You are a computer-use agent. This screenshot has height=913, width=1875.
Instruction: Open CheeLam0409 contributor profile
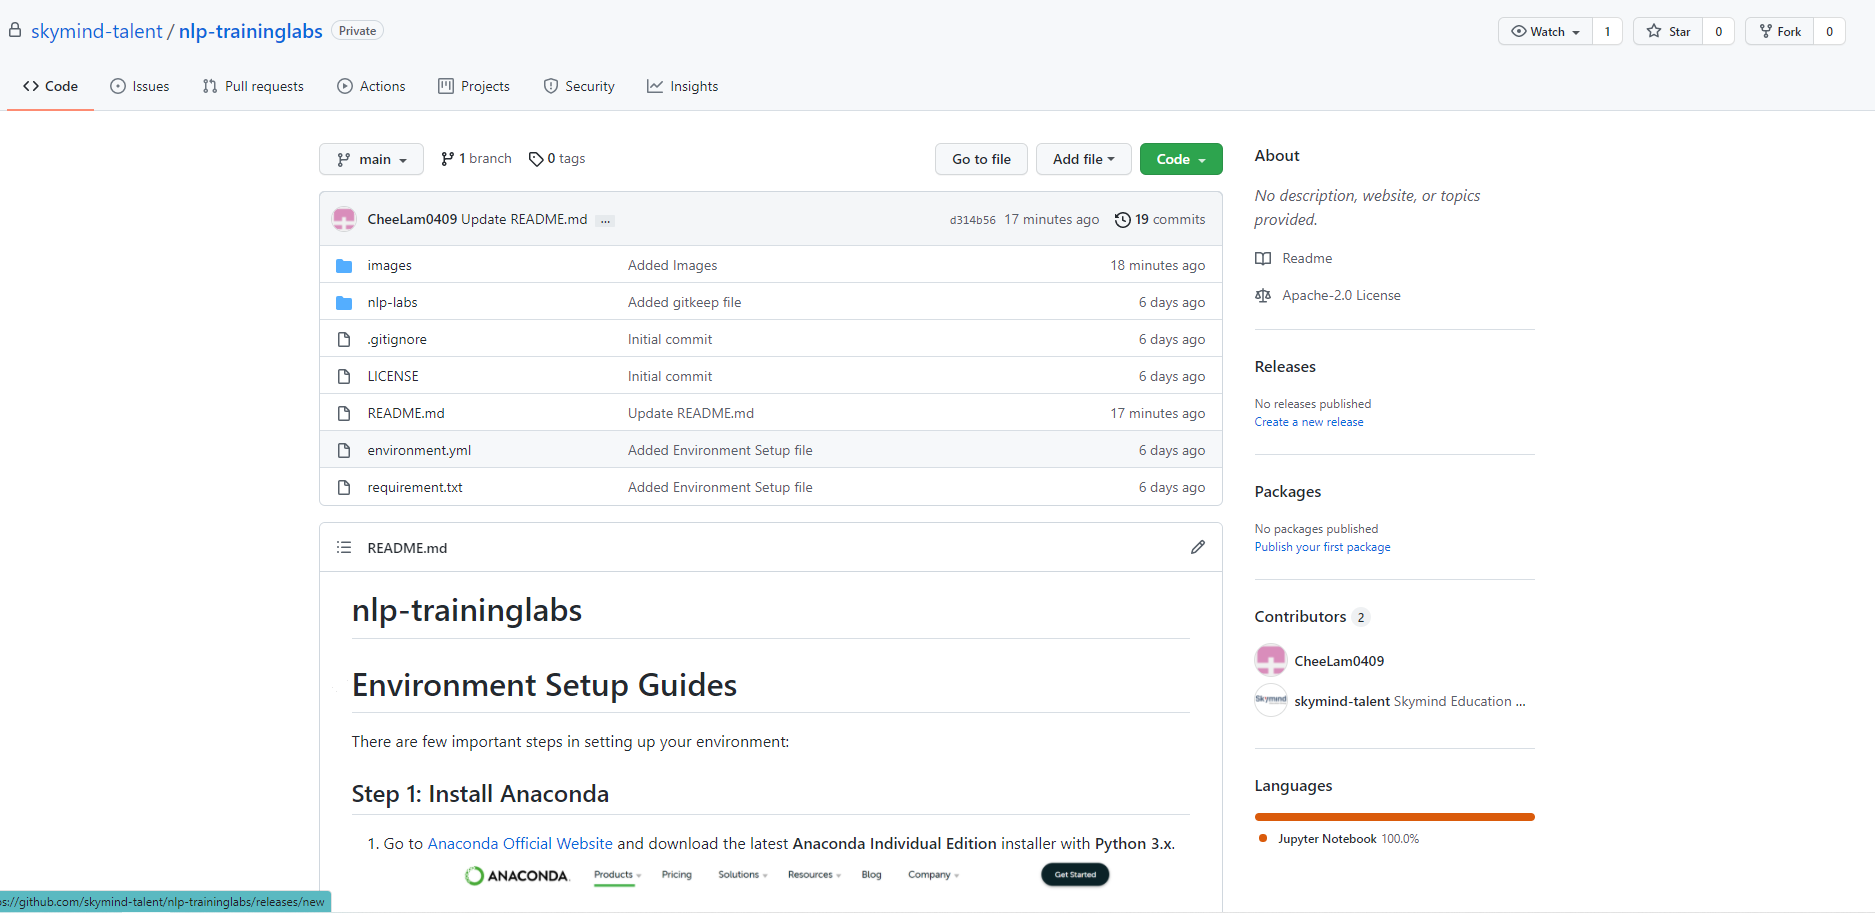(x=1339, y=661)
